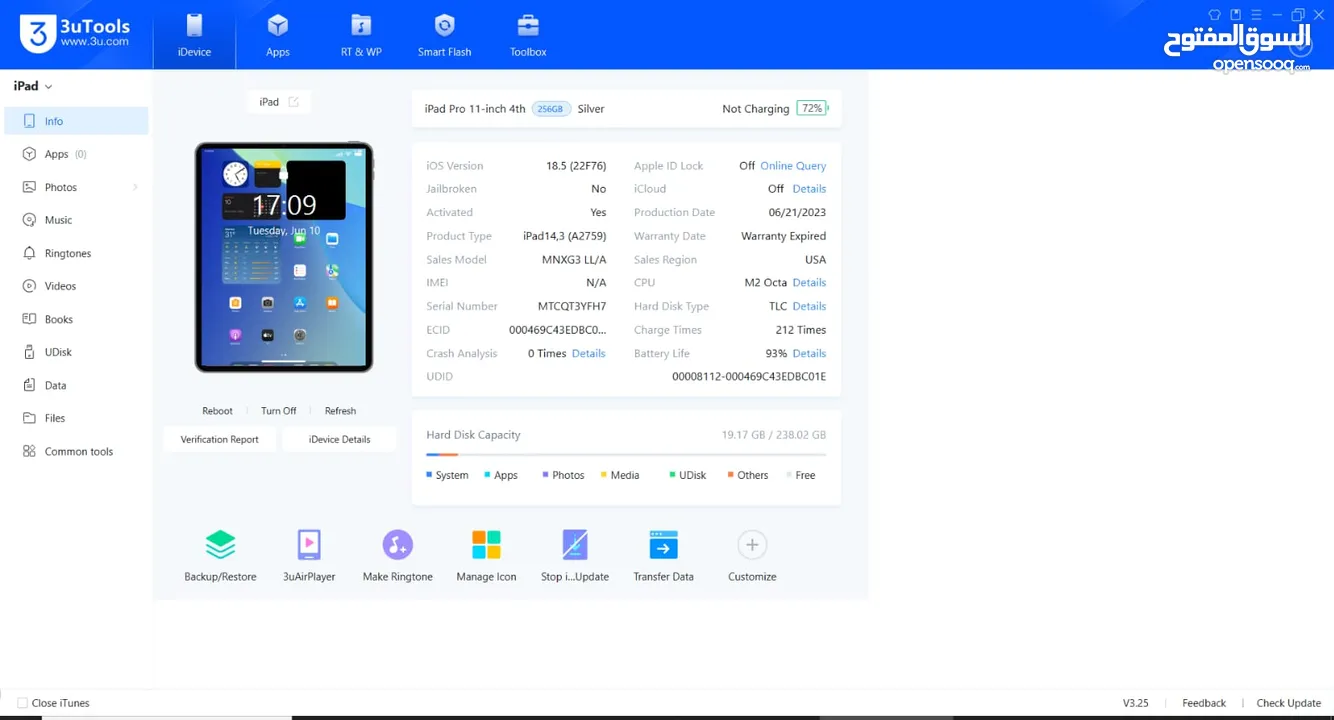Click the UDID value 00008112-000469C43EDBC01E
Image resolution: width=1334 pixels, height=720 pixels.
[749, 377]
